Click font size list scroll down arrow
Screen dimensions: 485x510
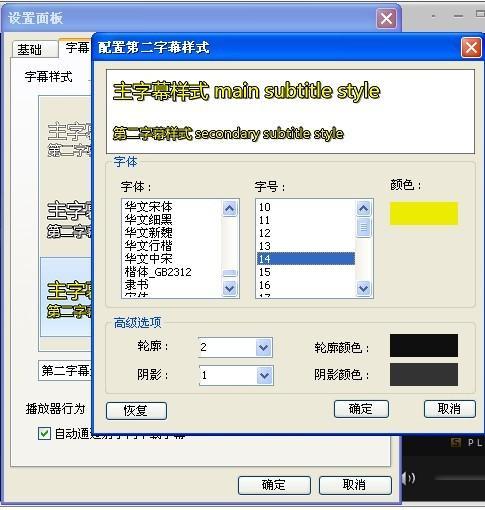click(x=363, y=288)
